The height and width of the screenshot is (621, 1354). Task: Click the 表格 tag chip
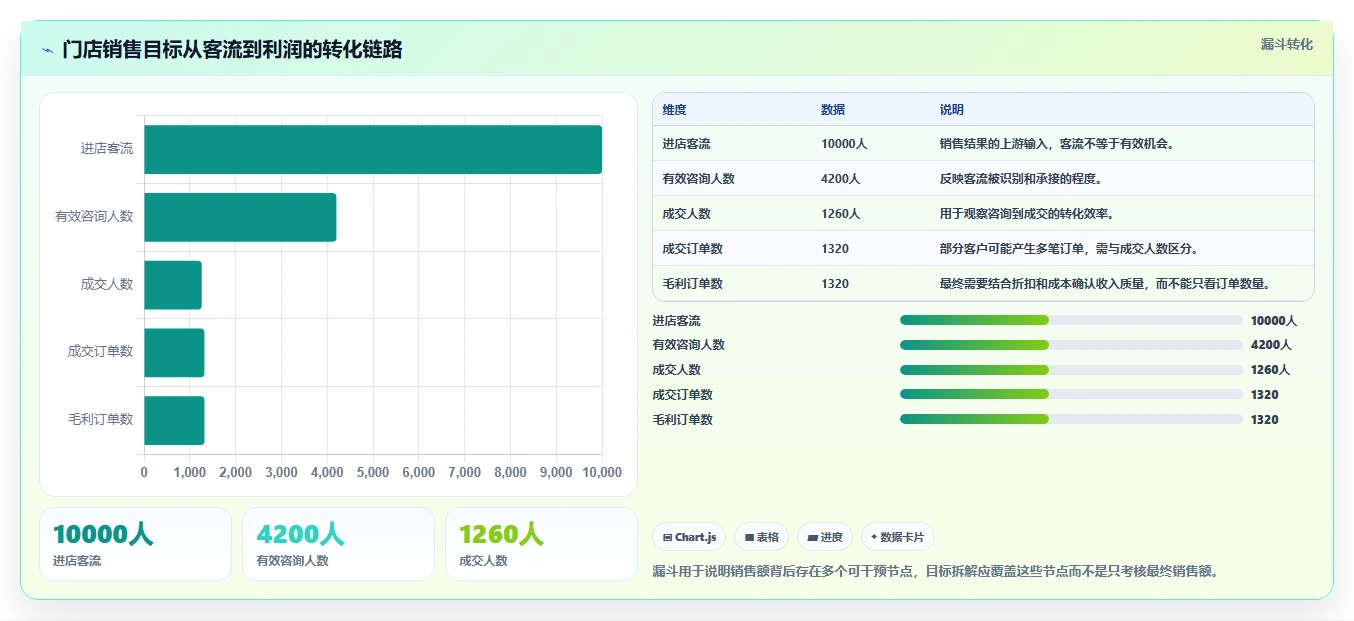[761, 537]
